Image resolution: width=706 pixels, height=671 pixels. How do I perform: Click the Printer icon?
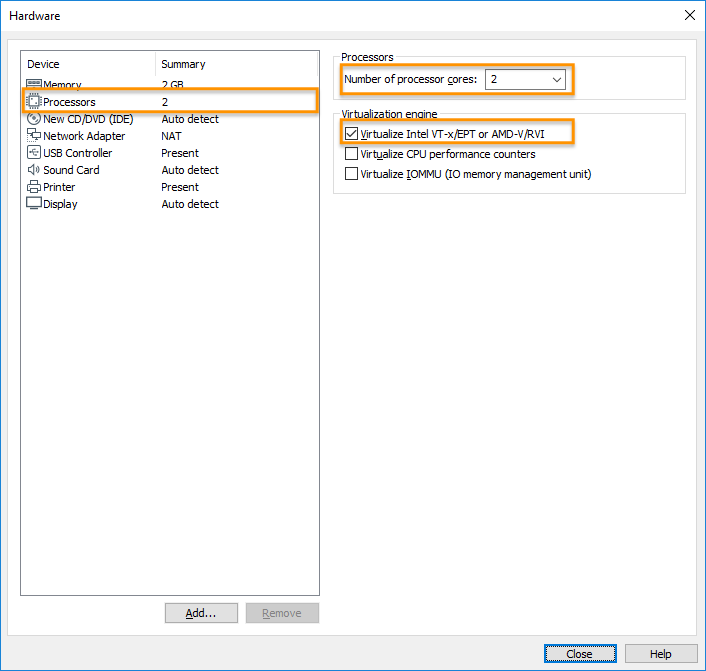tap(34, 186)
